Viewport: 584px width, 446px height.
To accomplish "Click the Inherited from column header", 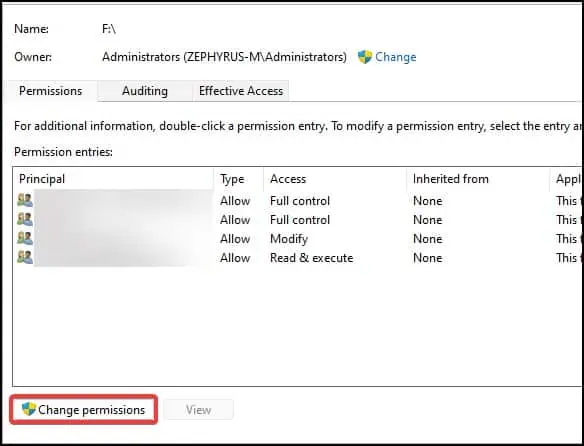I will 478,179.
